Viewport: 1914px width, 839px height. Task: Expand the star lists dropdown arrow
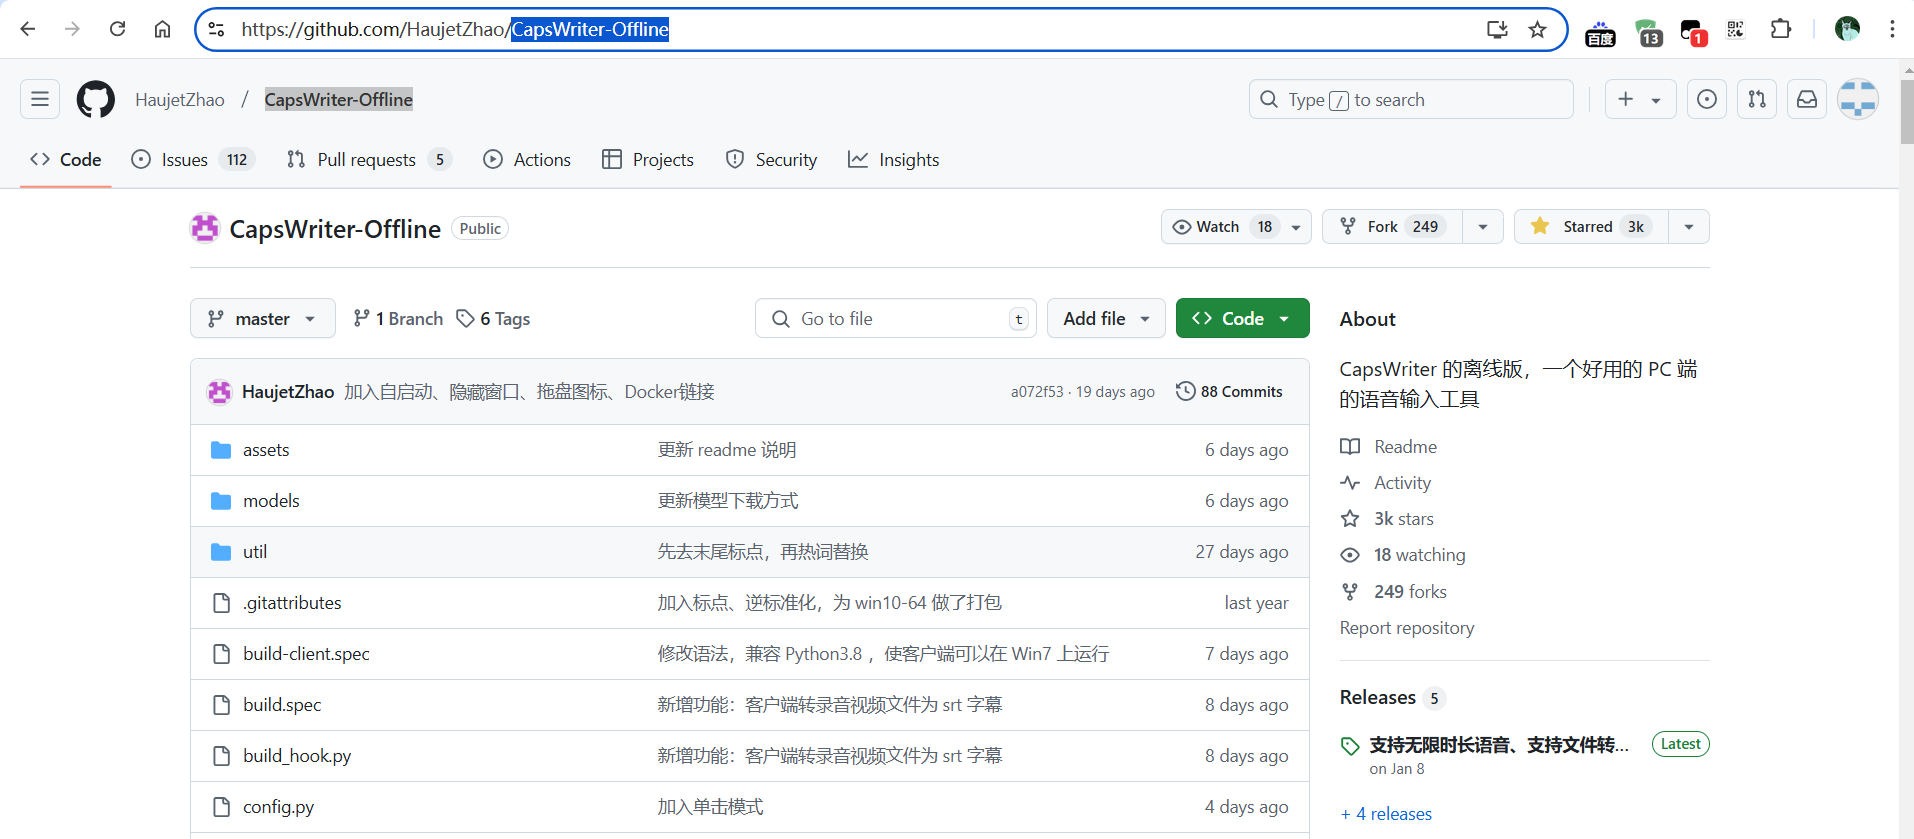[1689, 227]
